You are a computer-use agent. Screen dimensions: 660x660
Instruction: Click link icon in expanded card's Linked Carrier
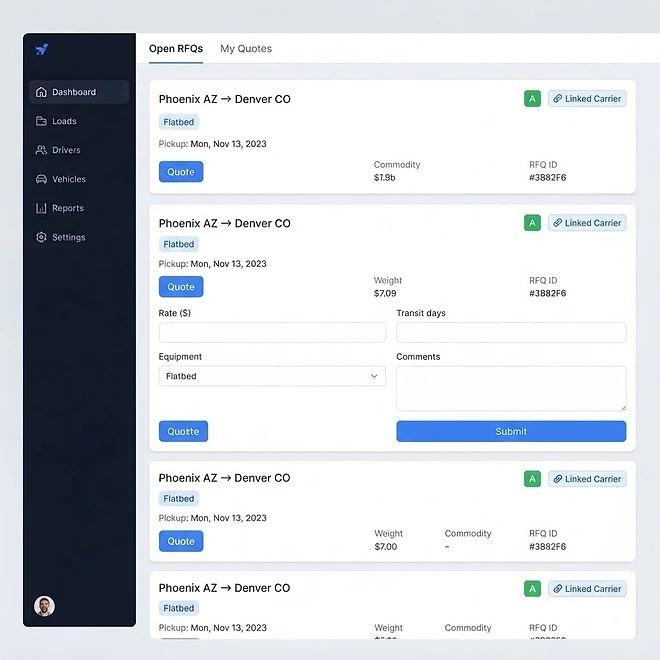pyautogui.click(x=557, y=223)
